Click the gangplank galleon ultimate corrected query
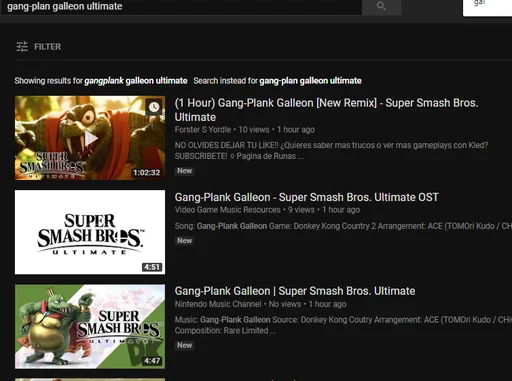512x381 pixels. tap(136, 81)
